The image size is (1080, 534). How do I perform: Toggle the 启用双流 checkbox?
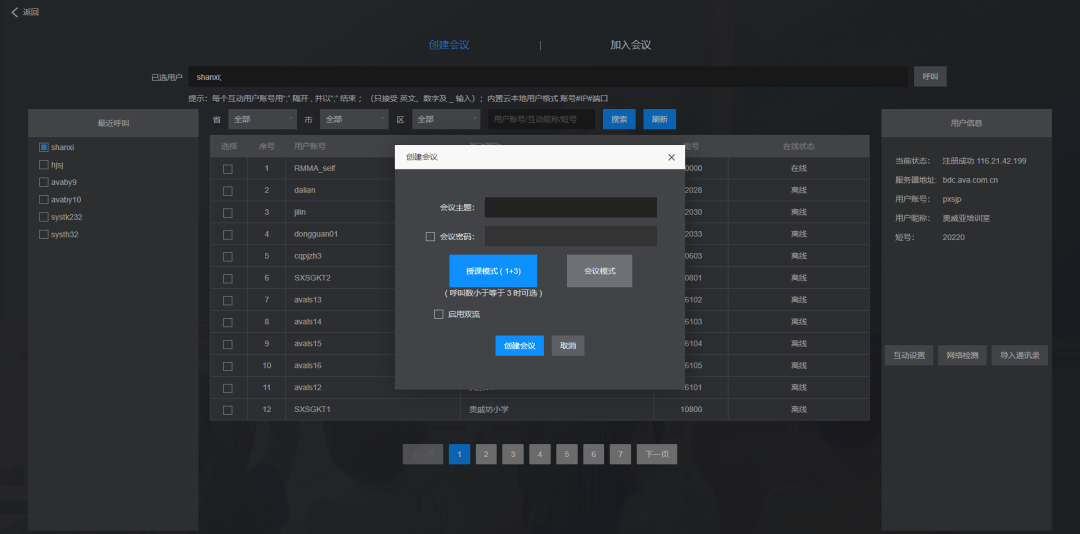[x=438, y=314]
